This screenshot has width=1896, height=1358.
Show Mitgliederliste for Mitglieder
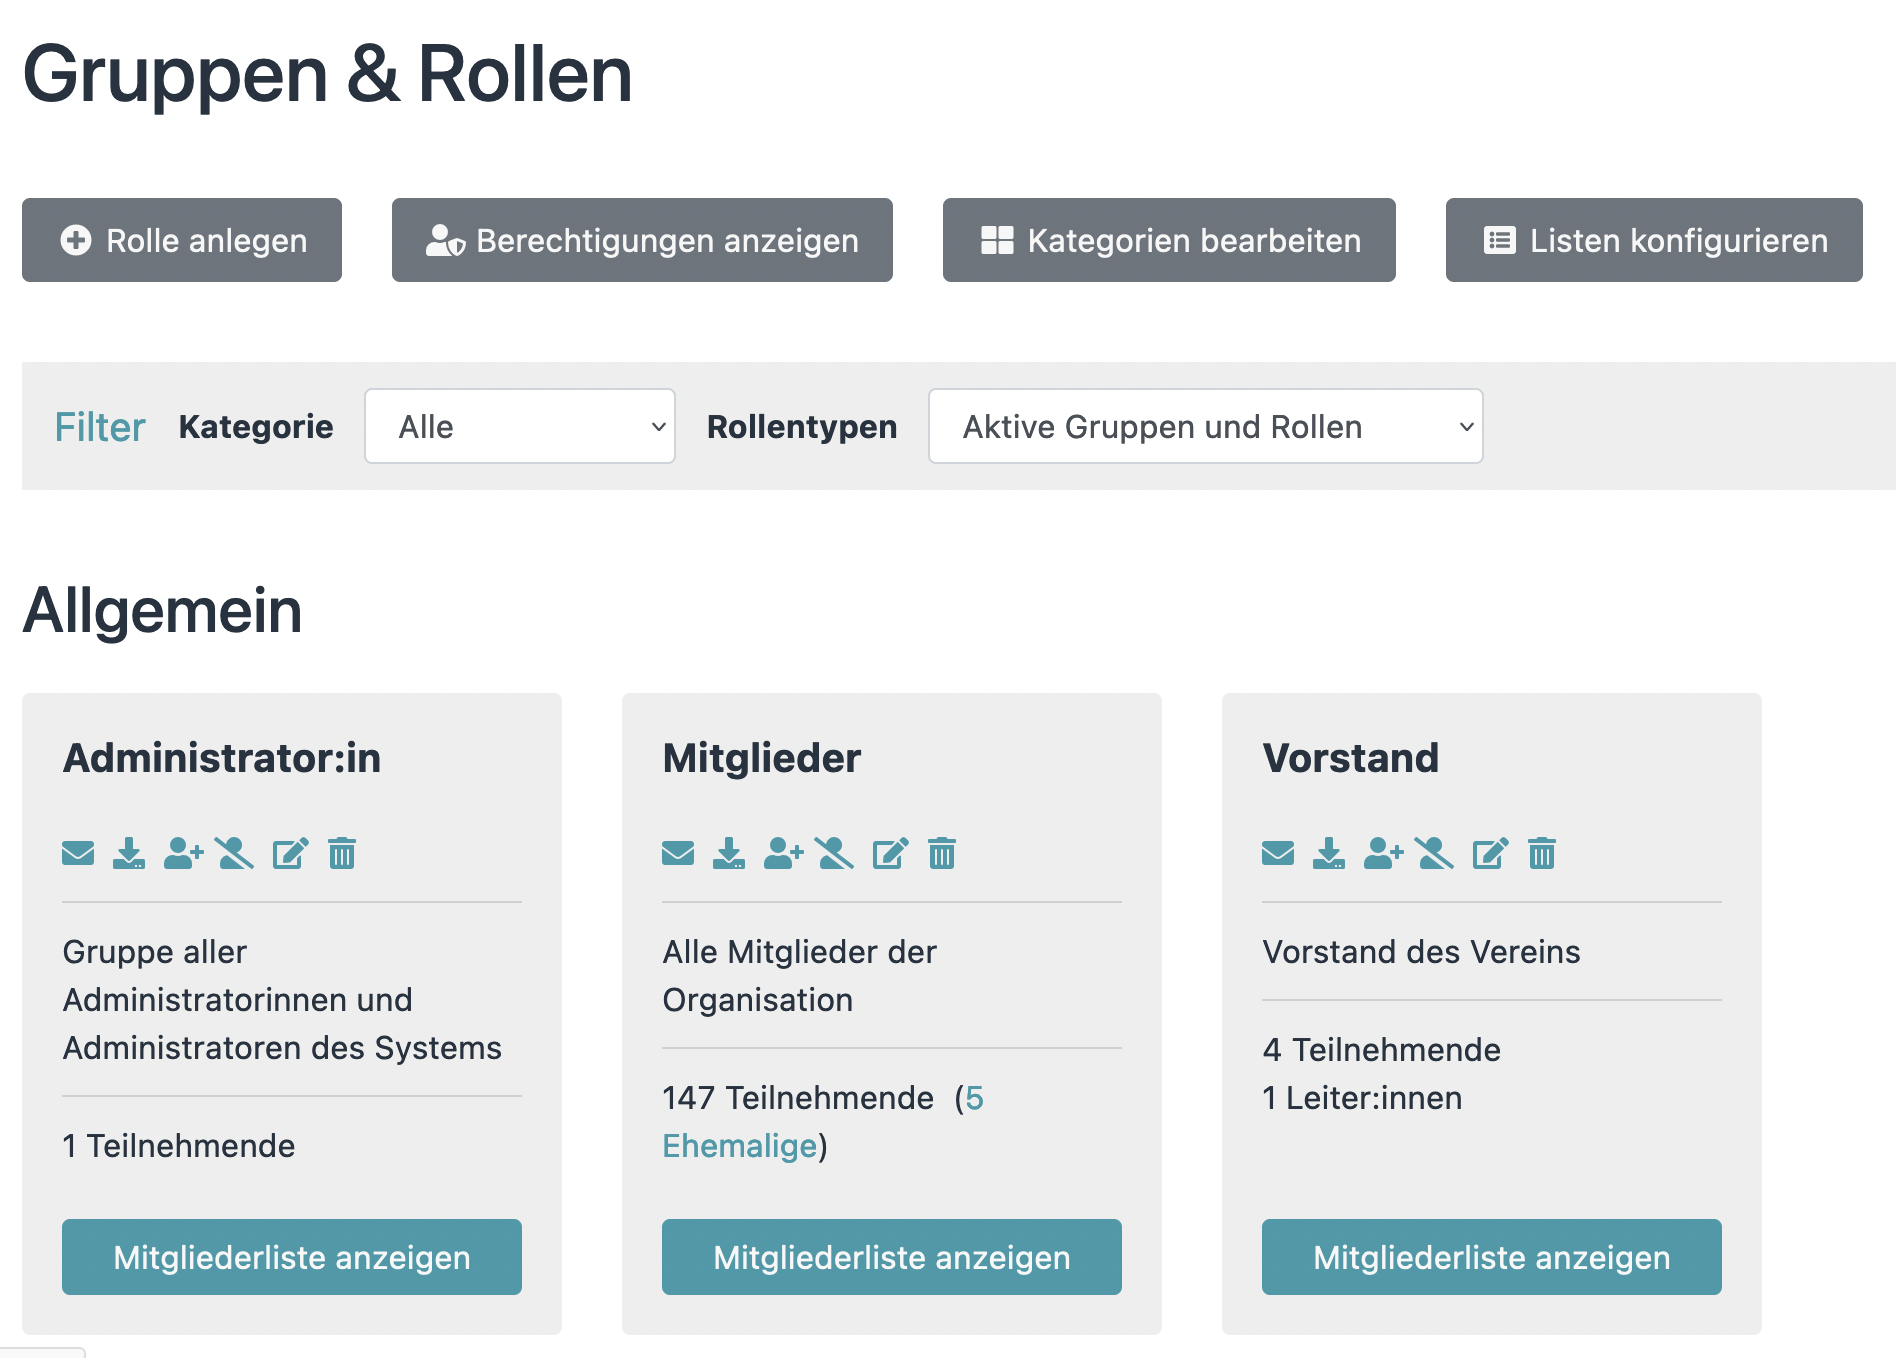891,1257
